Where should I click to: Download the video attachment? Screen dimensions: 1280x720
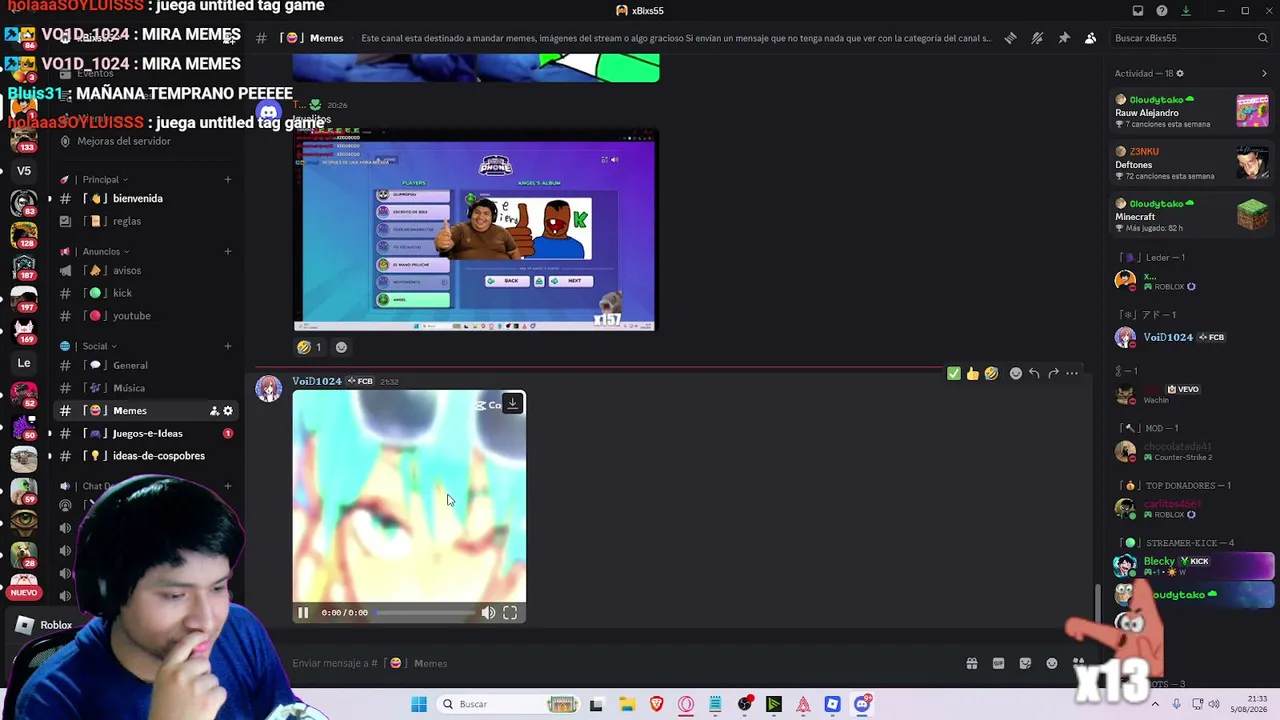512,404
